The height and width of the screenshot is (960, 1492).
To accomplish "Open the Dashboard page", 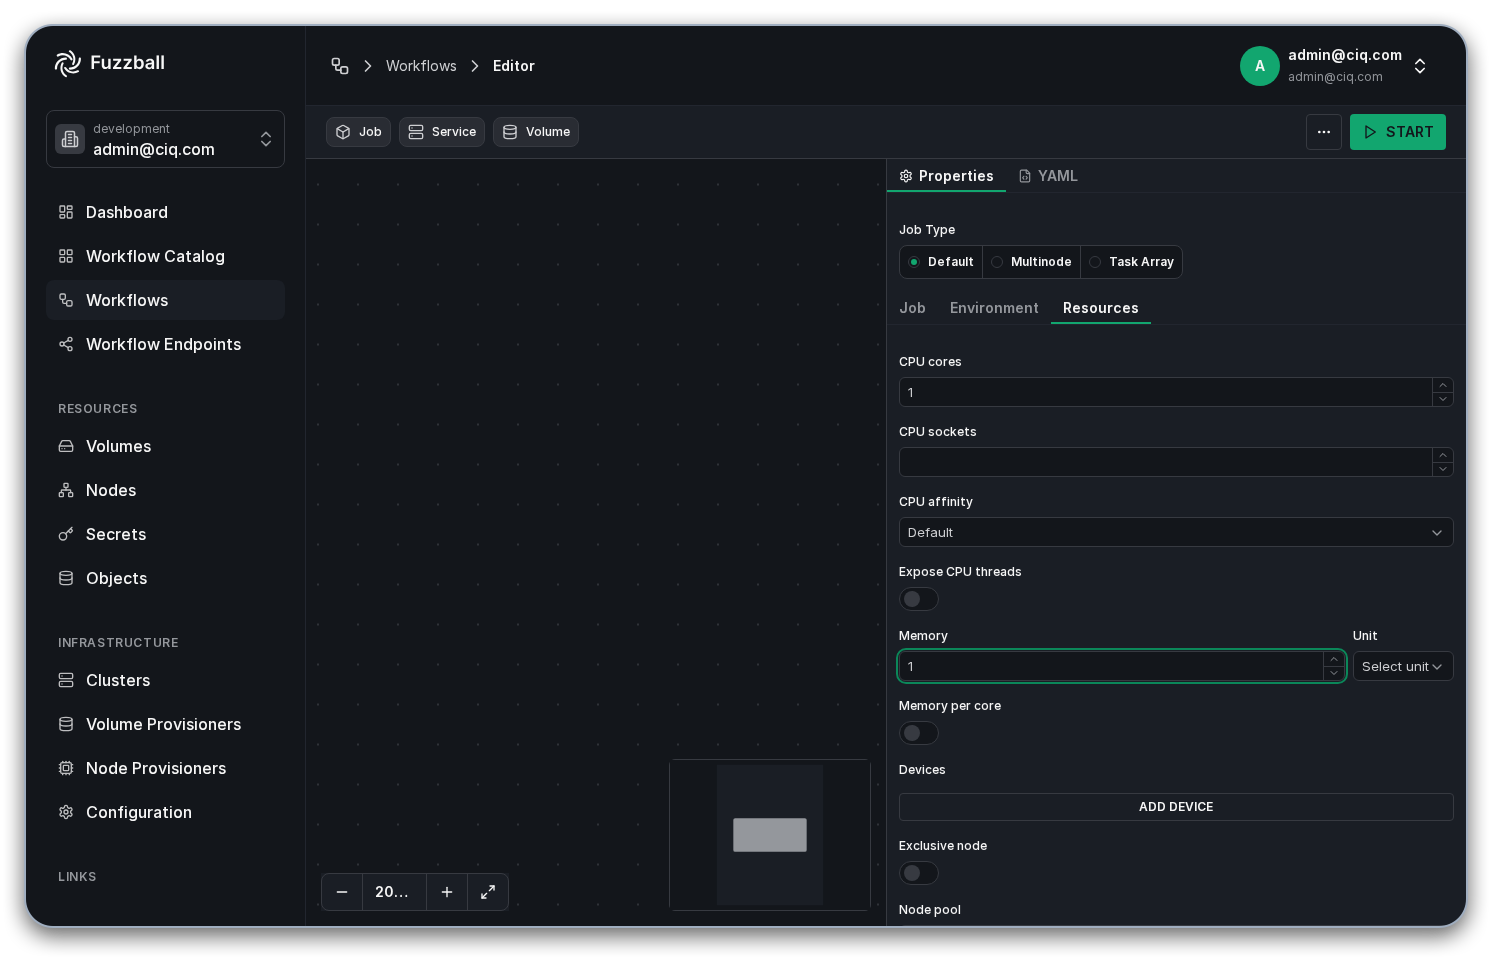I will click(165, 212).
